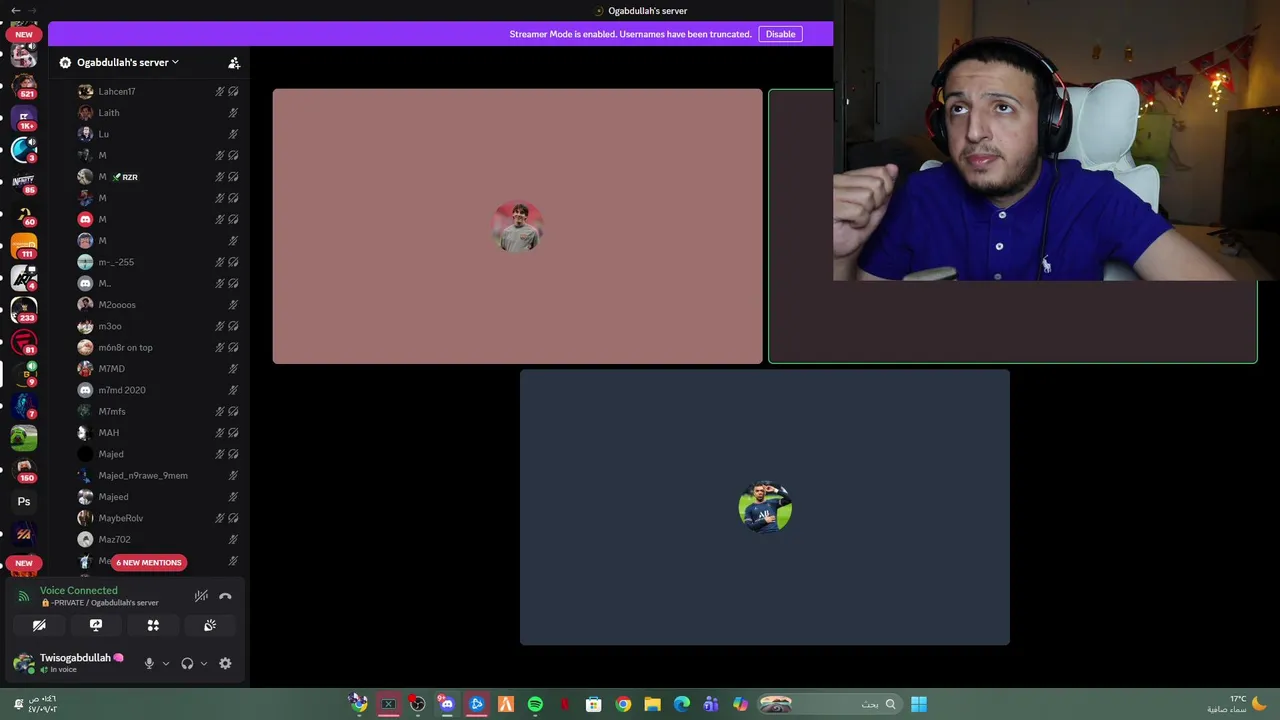Open the server with 521 badge

coord(24,86)
